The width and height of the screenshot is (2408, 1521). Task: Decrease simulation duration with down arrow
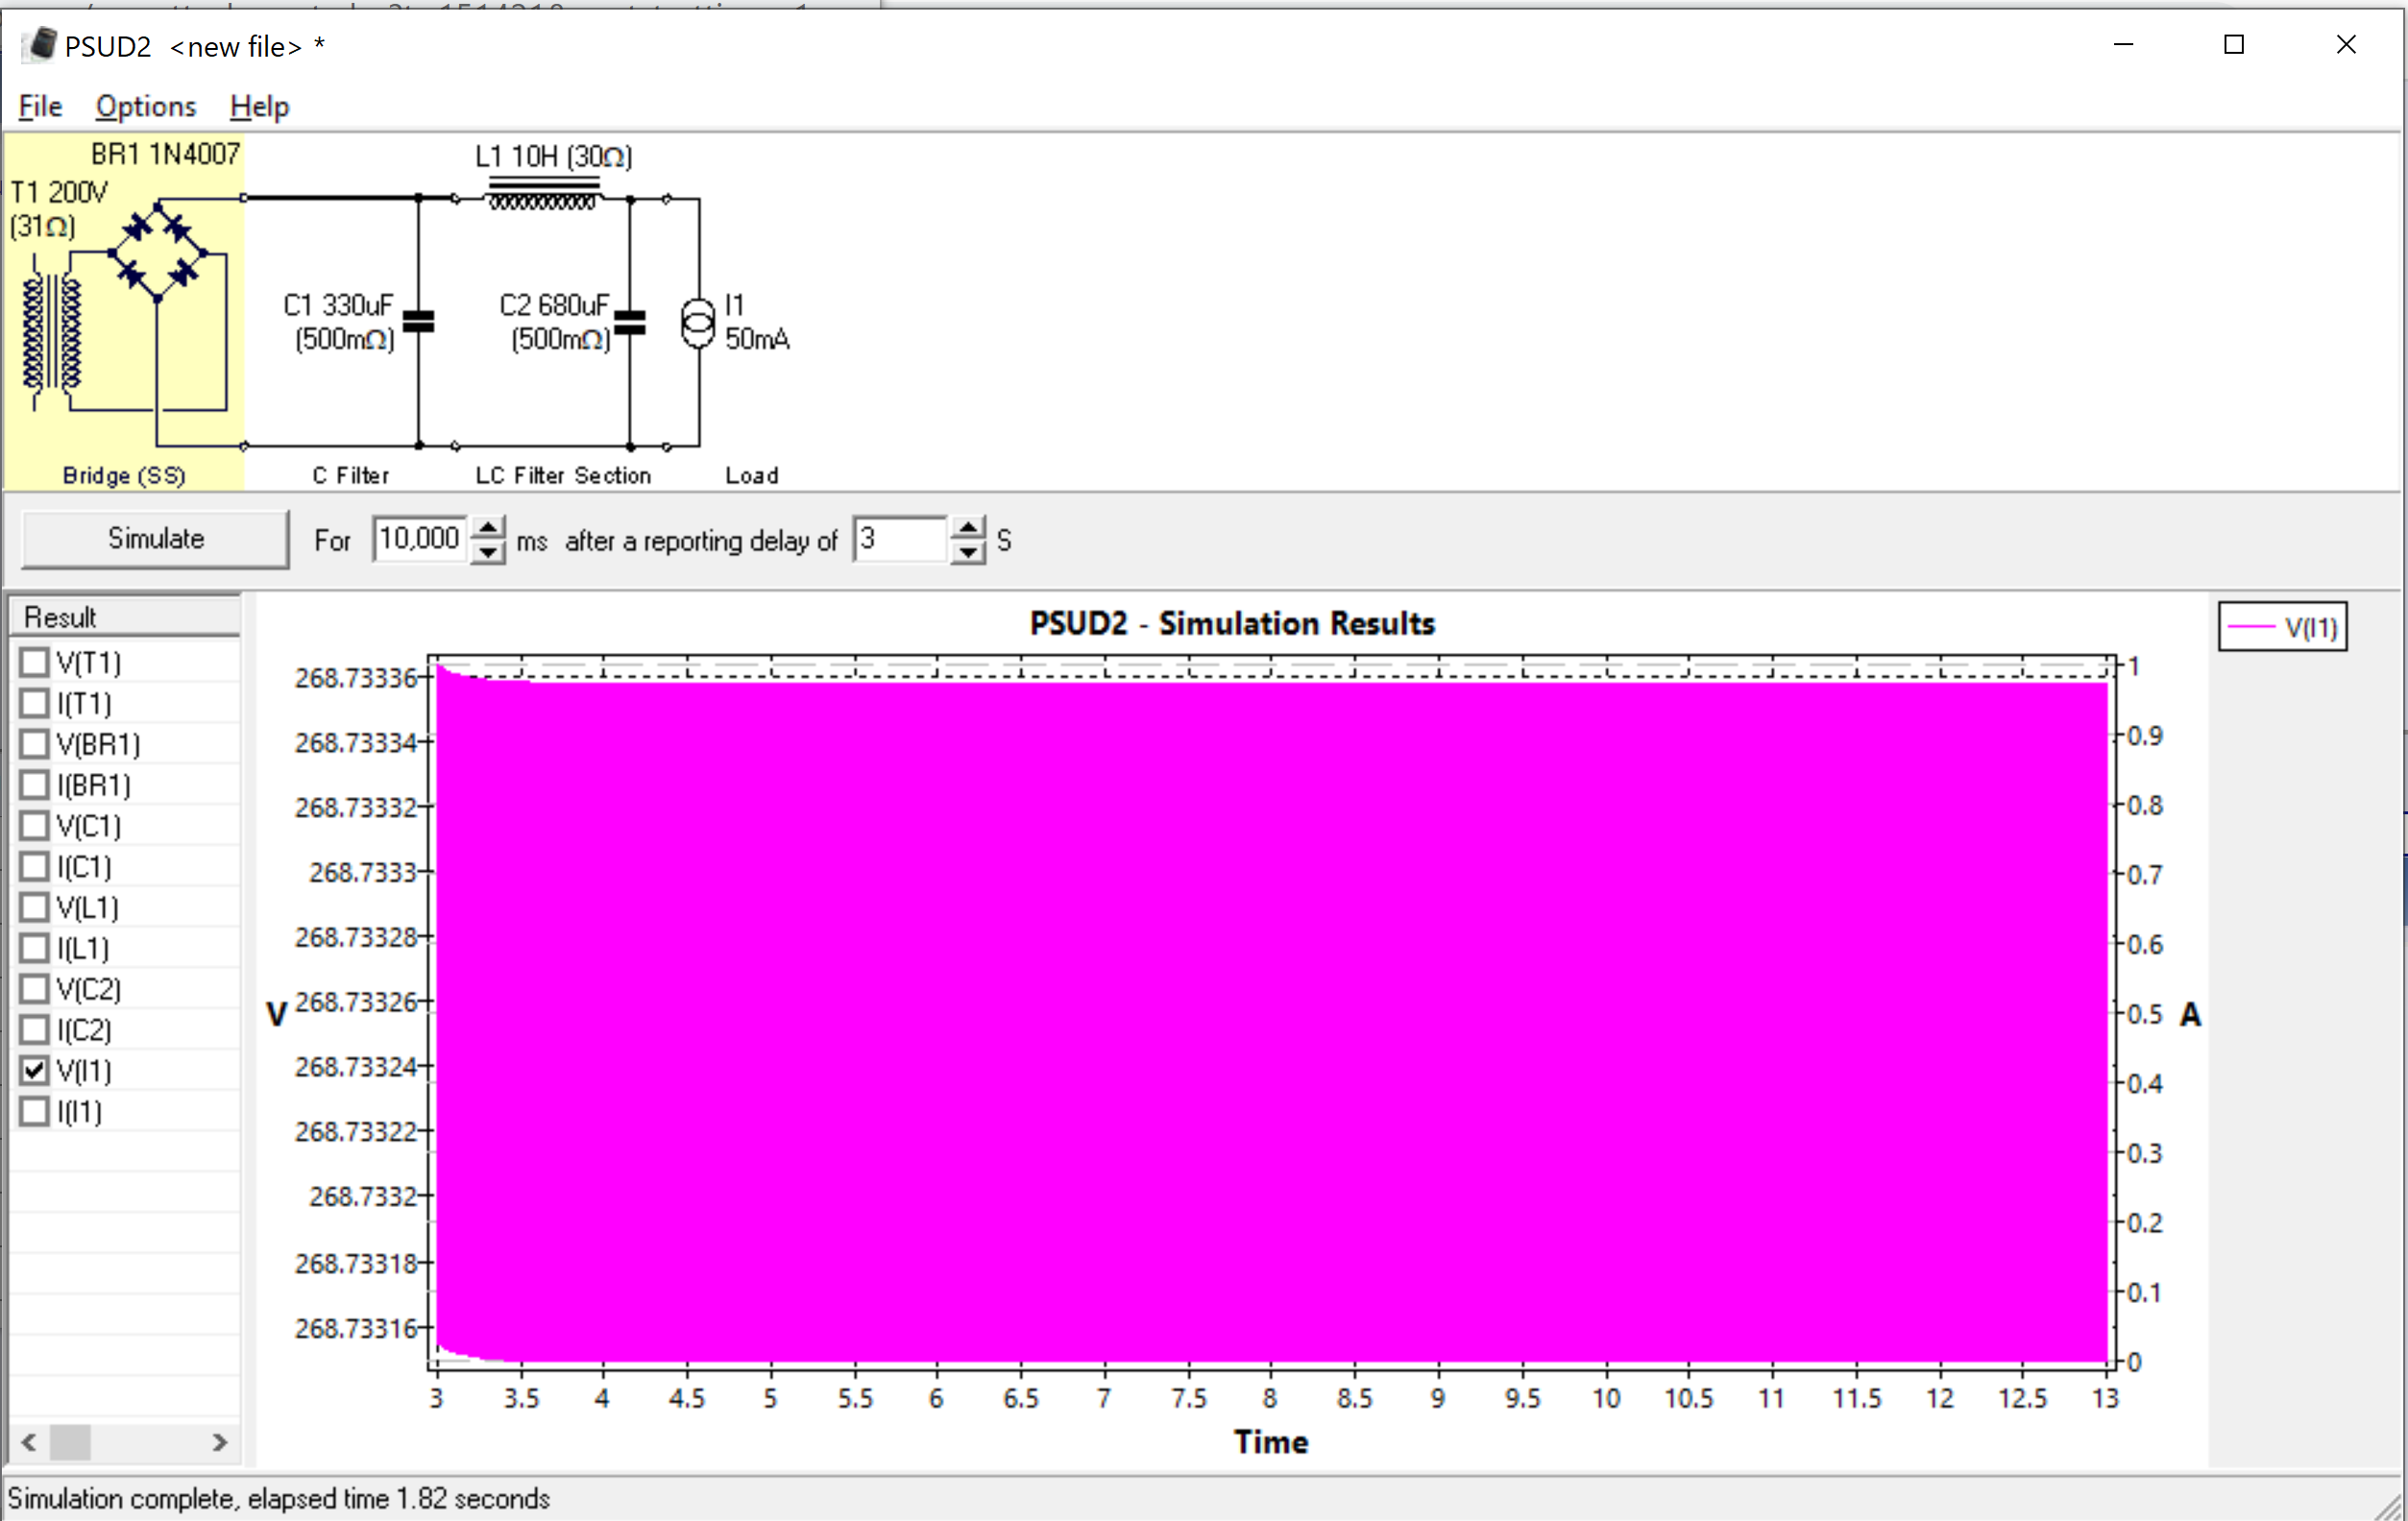(x=487, y=552)
